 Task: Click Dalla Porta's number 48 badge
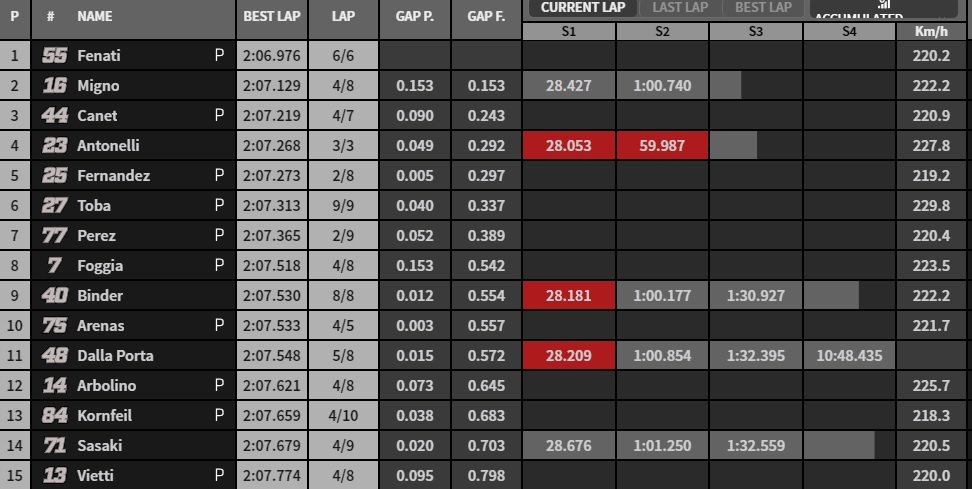[54, 356]
